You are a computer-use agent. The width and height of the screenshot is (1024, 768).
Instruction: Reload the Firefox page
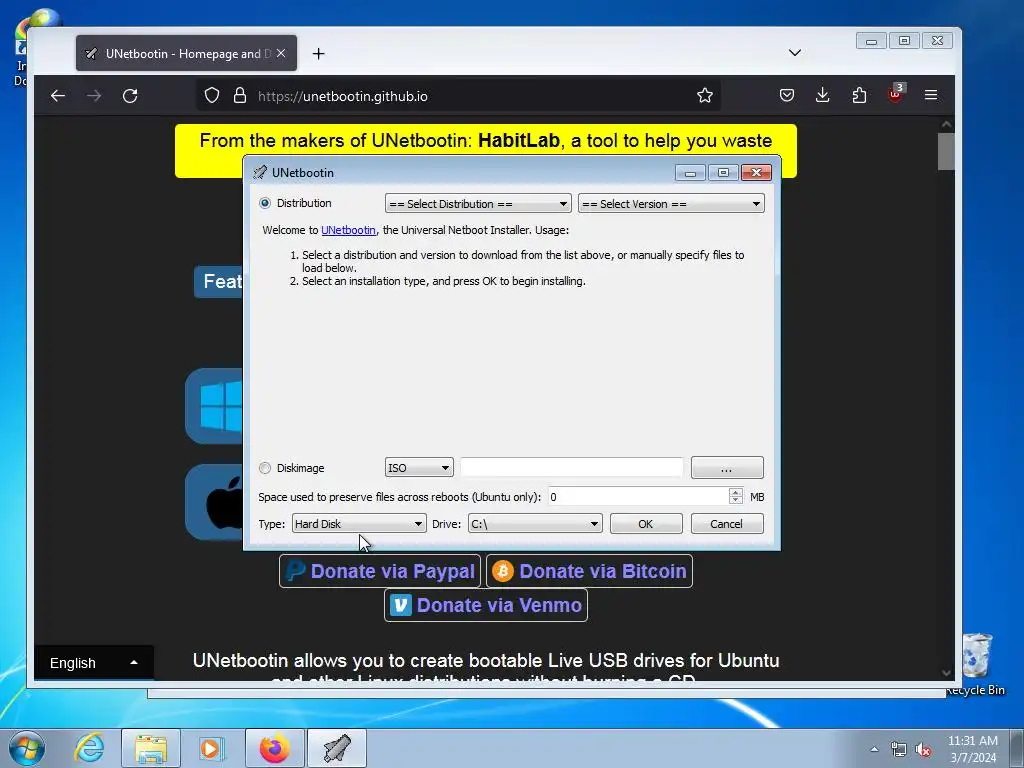[x=130, y=96]
